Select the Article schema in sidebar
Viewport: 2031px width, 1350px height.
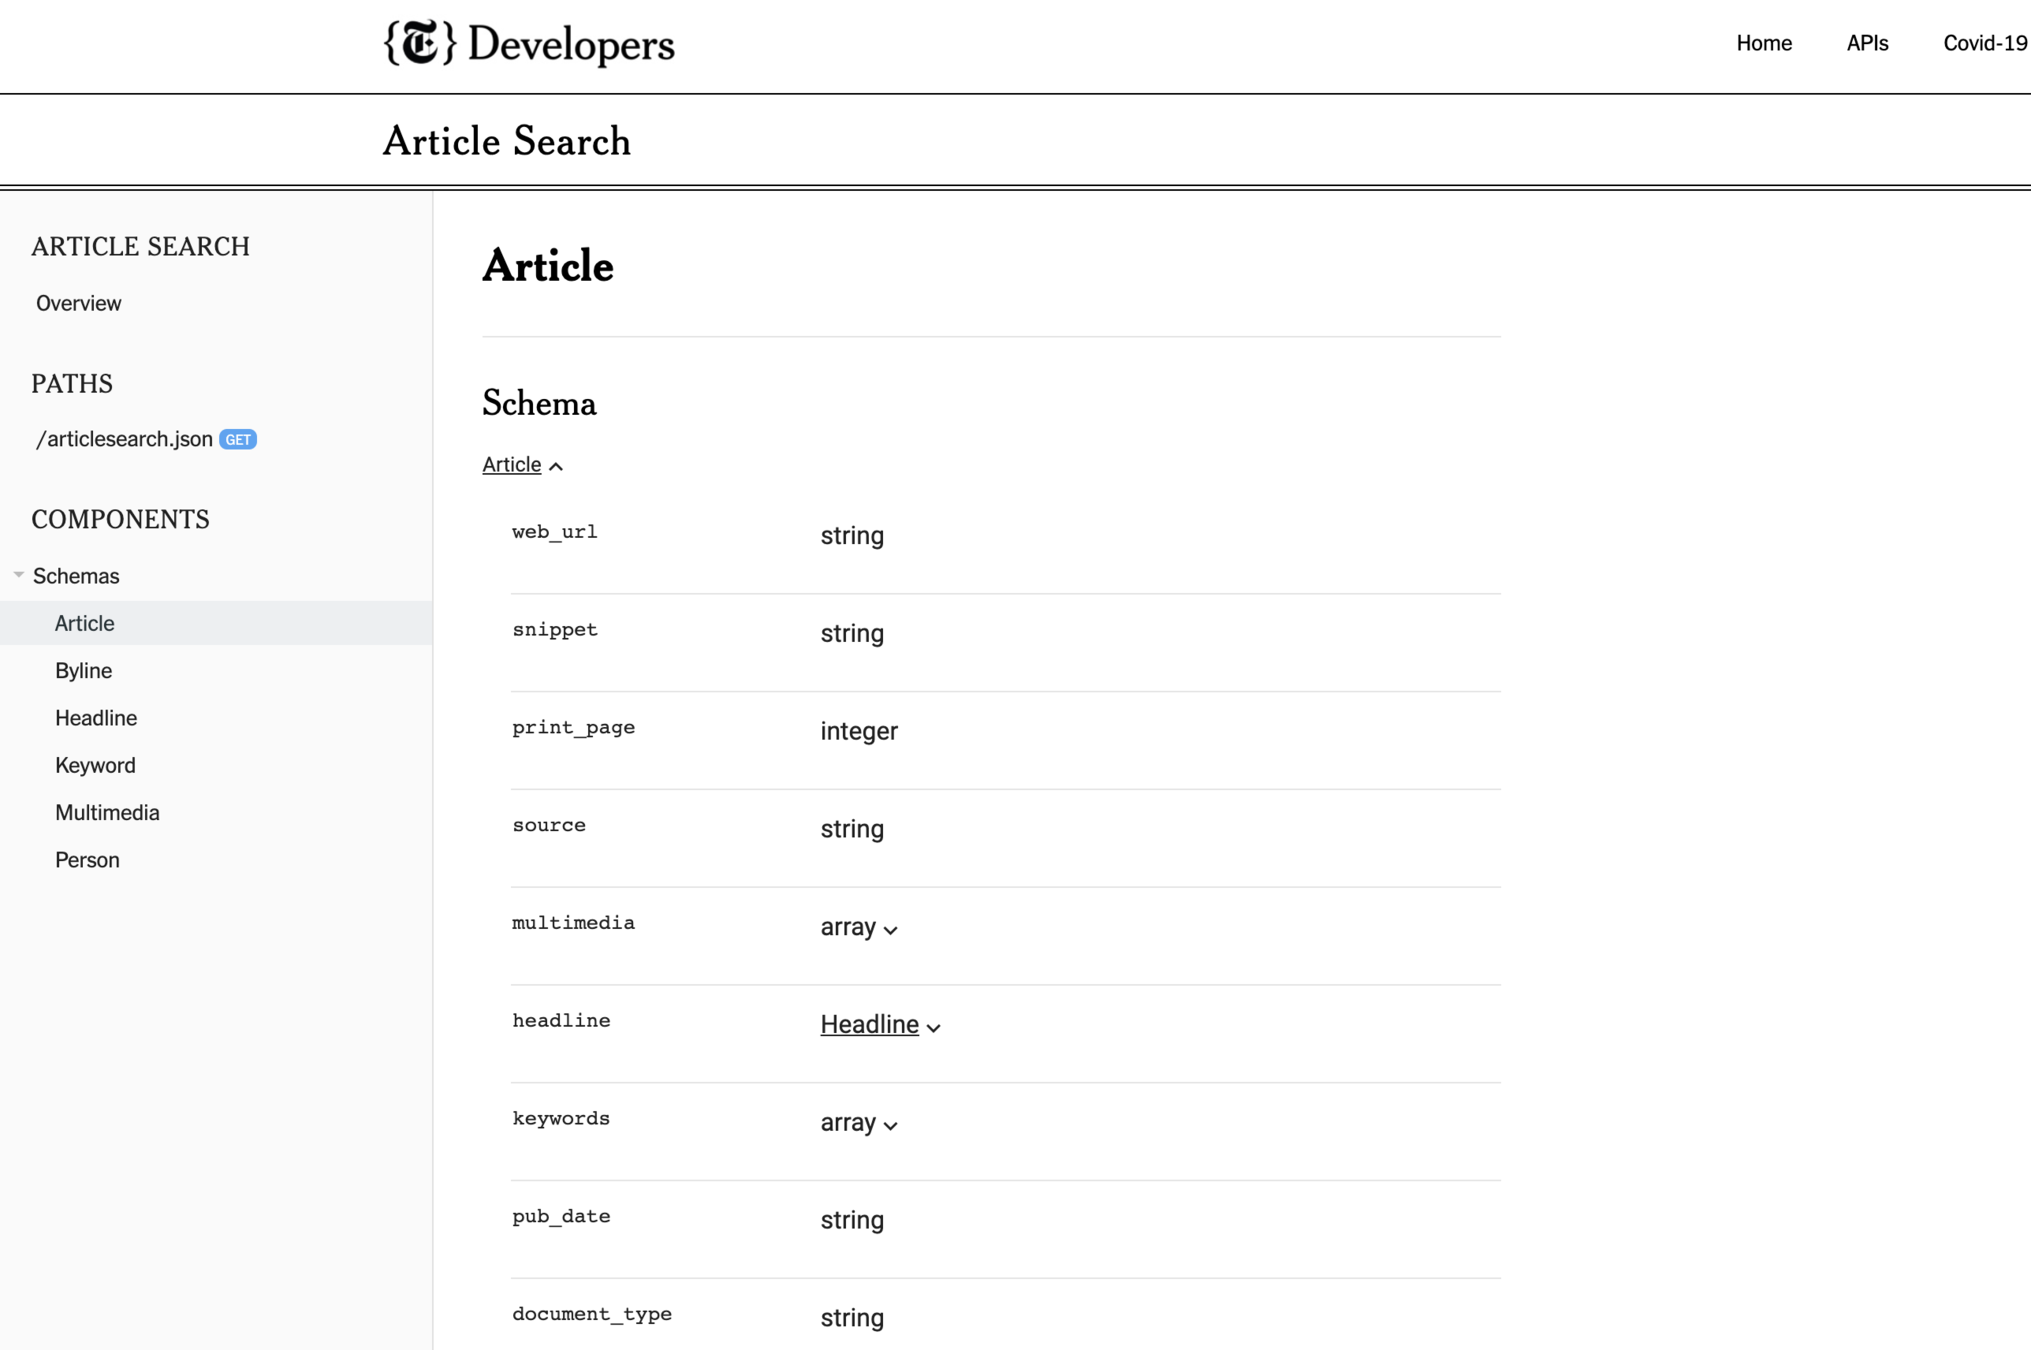[84, 623]
